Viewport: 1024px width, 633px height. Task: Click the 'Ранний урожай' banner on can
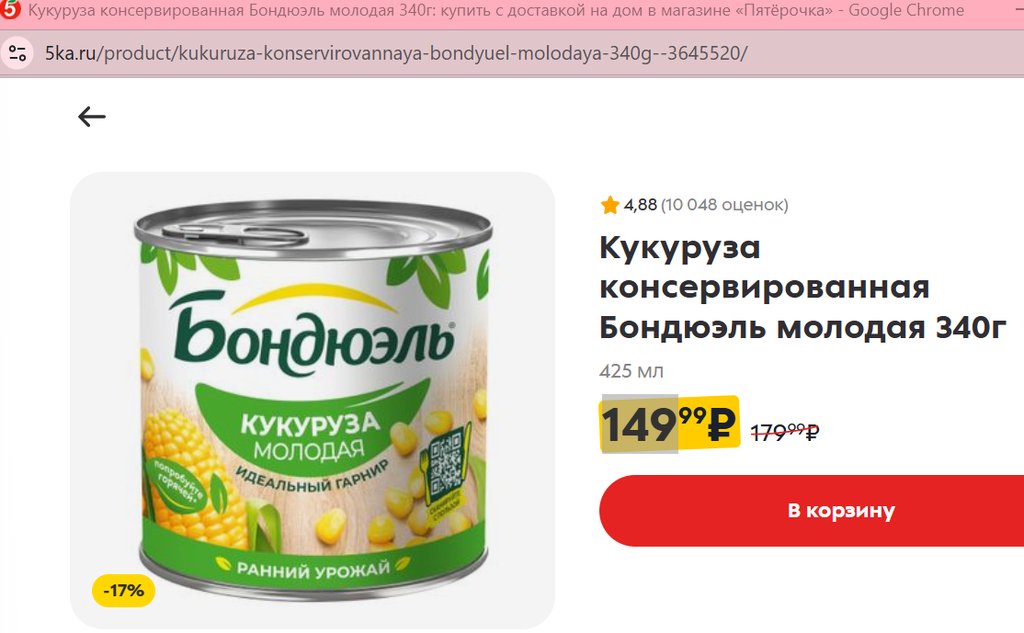(x=313, y=568)
